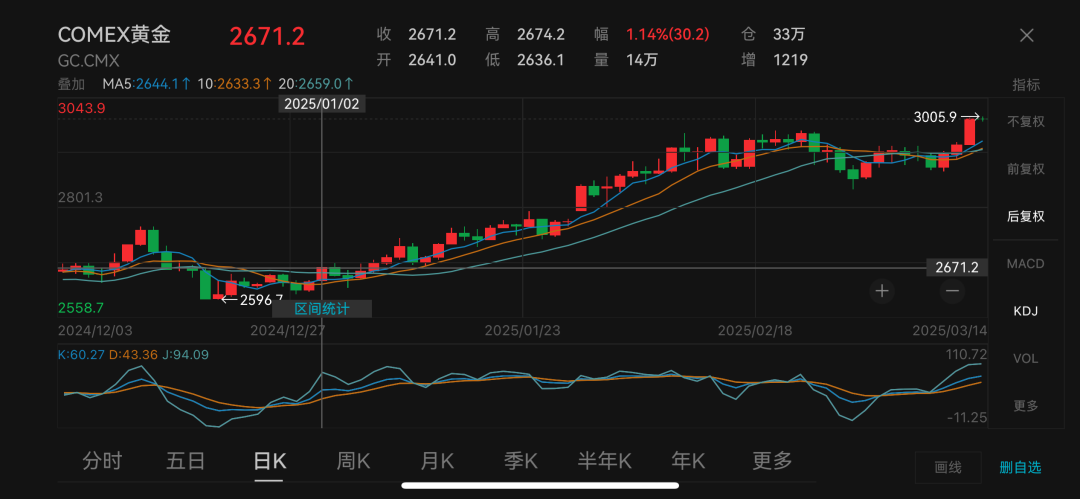The height and width of the screenshot is (499, 1080).
Task: Select 不复权 price adjustment option
Action: click(1025, 122)
